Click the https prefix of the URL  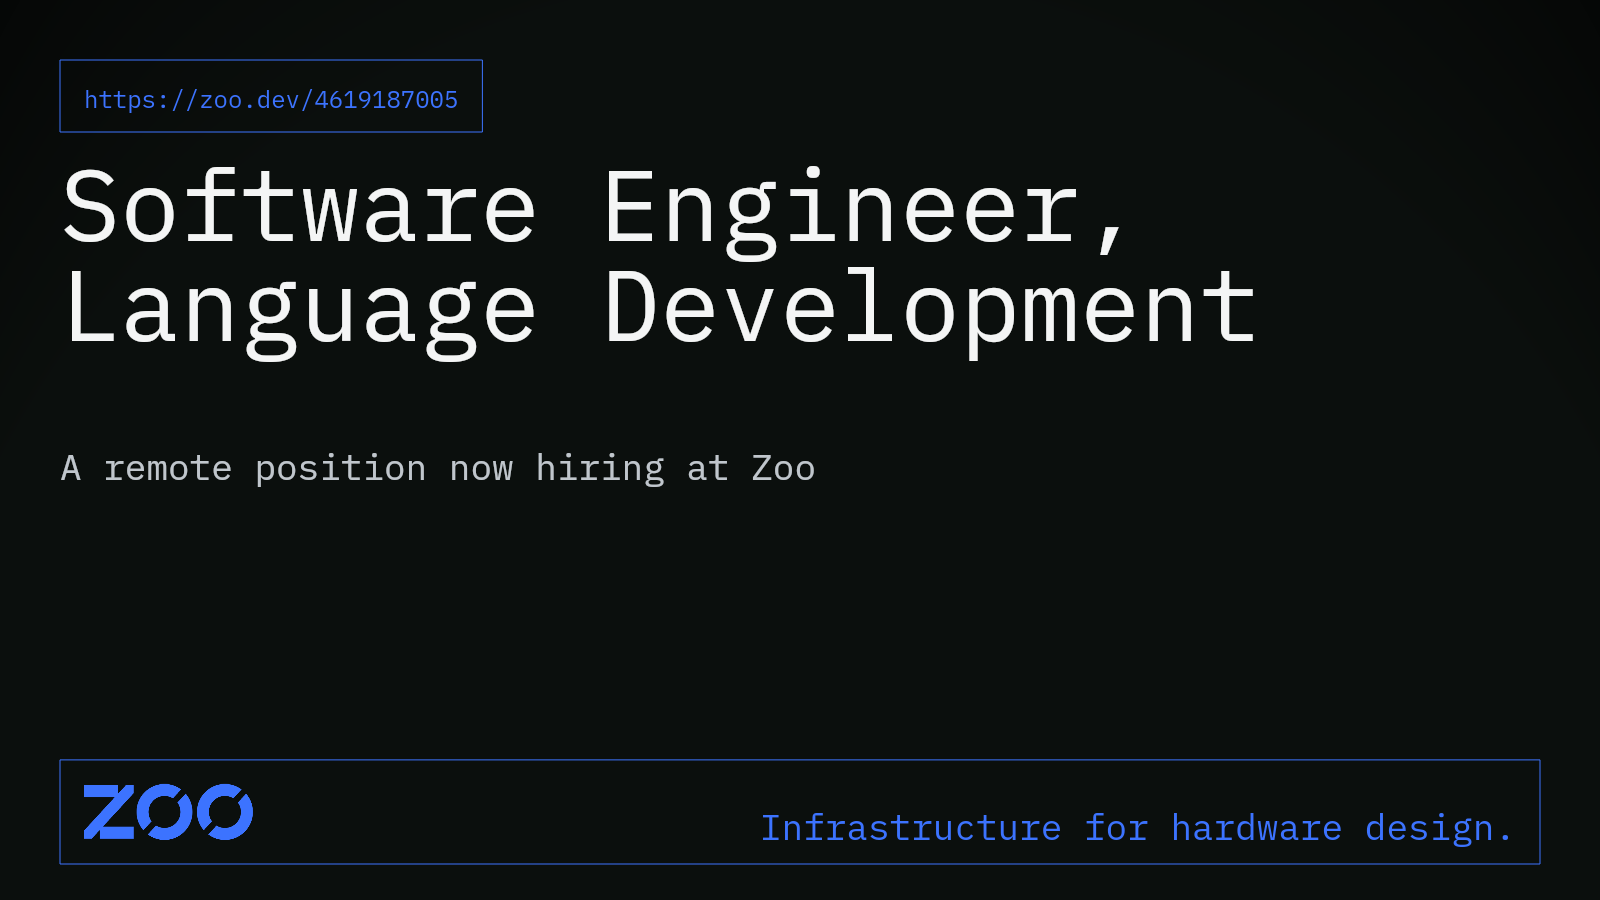pyautogui.click(x=120, y=100)
